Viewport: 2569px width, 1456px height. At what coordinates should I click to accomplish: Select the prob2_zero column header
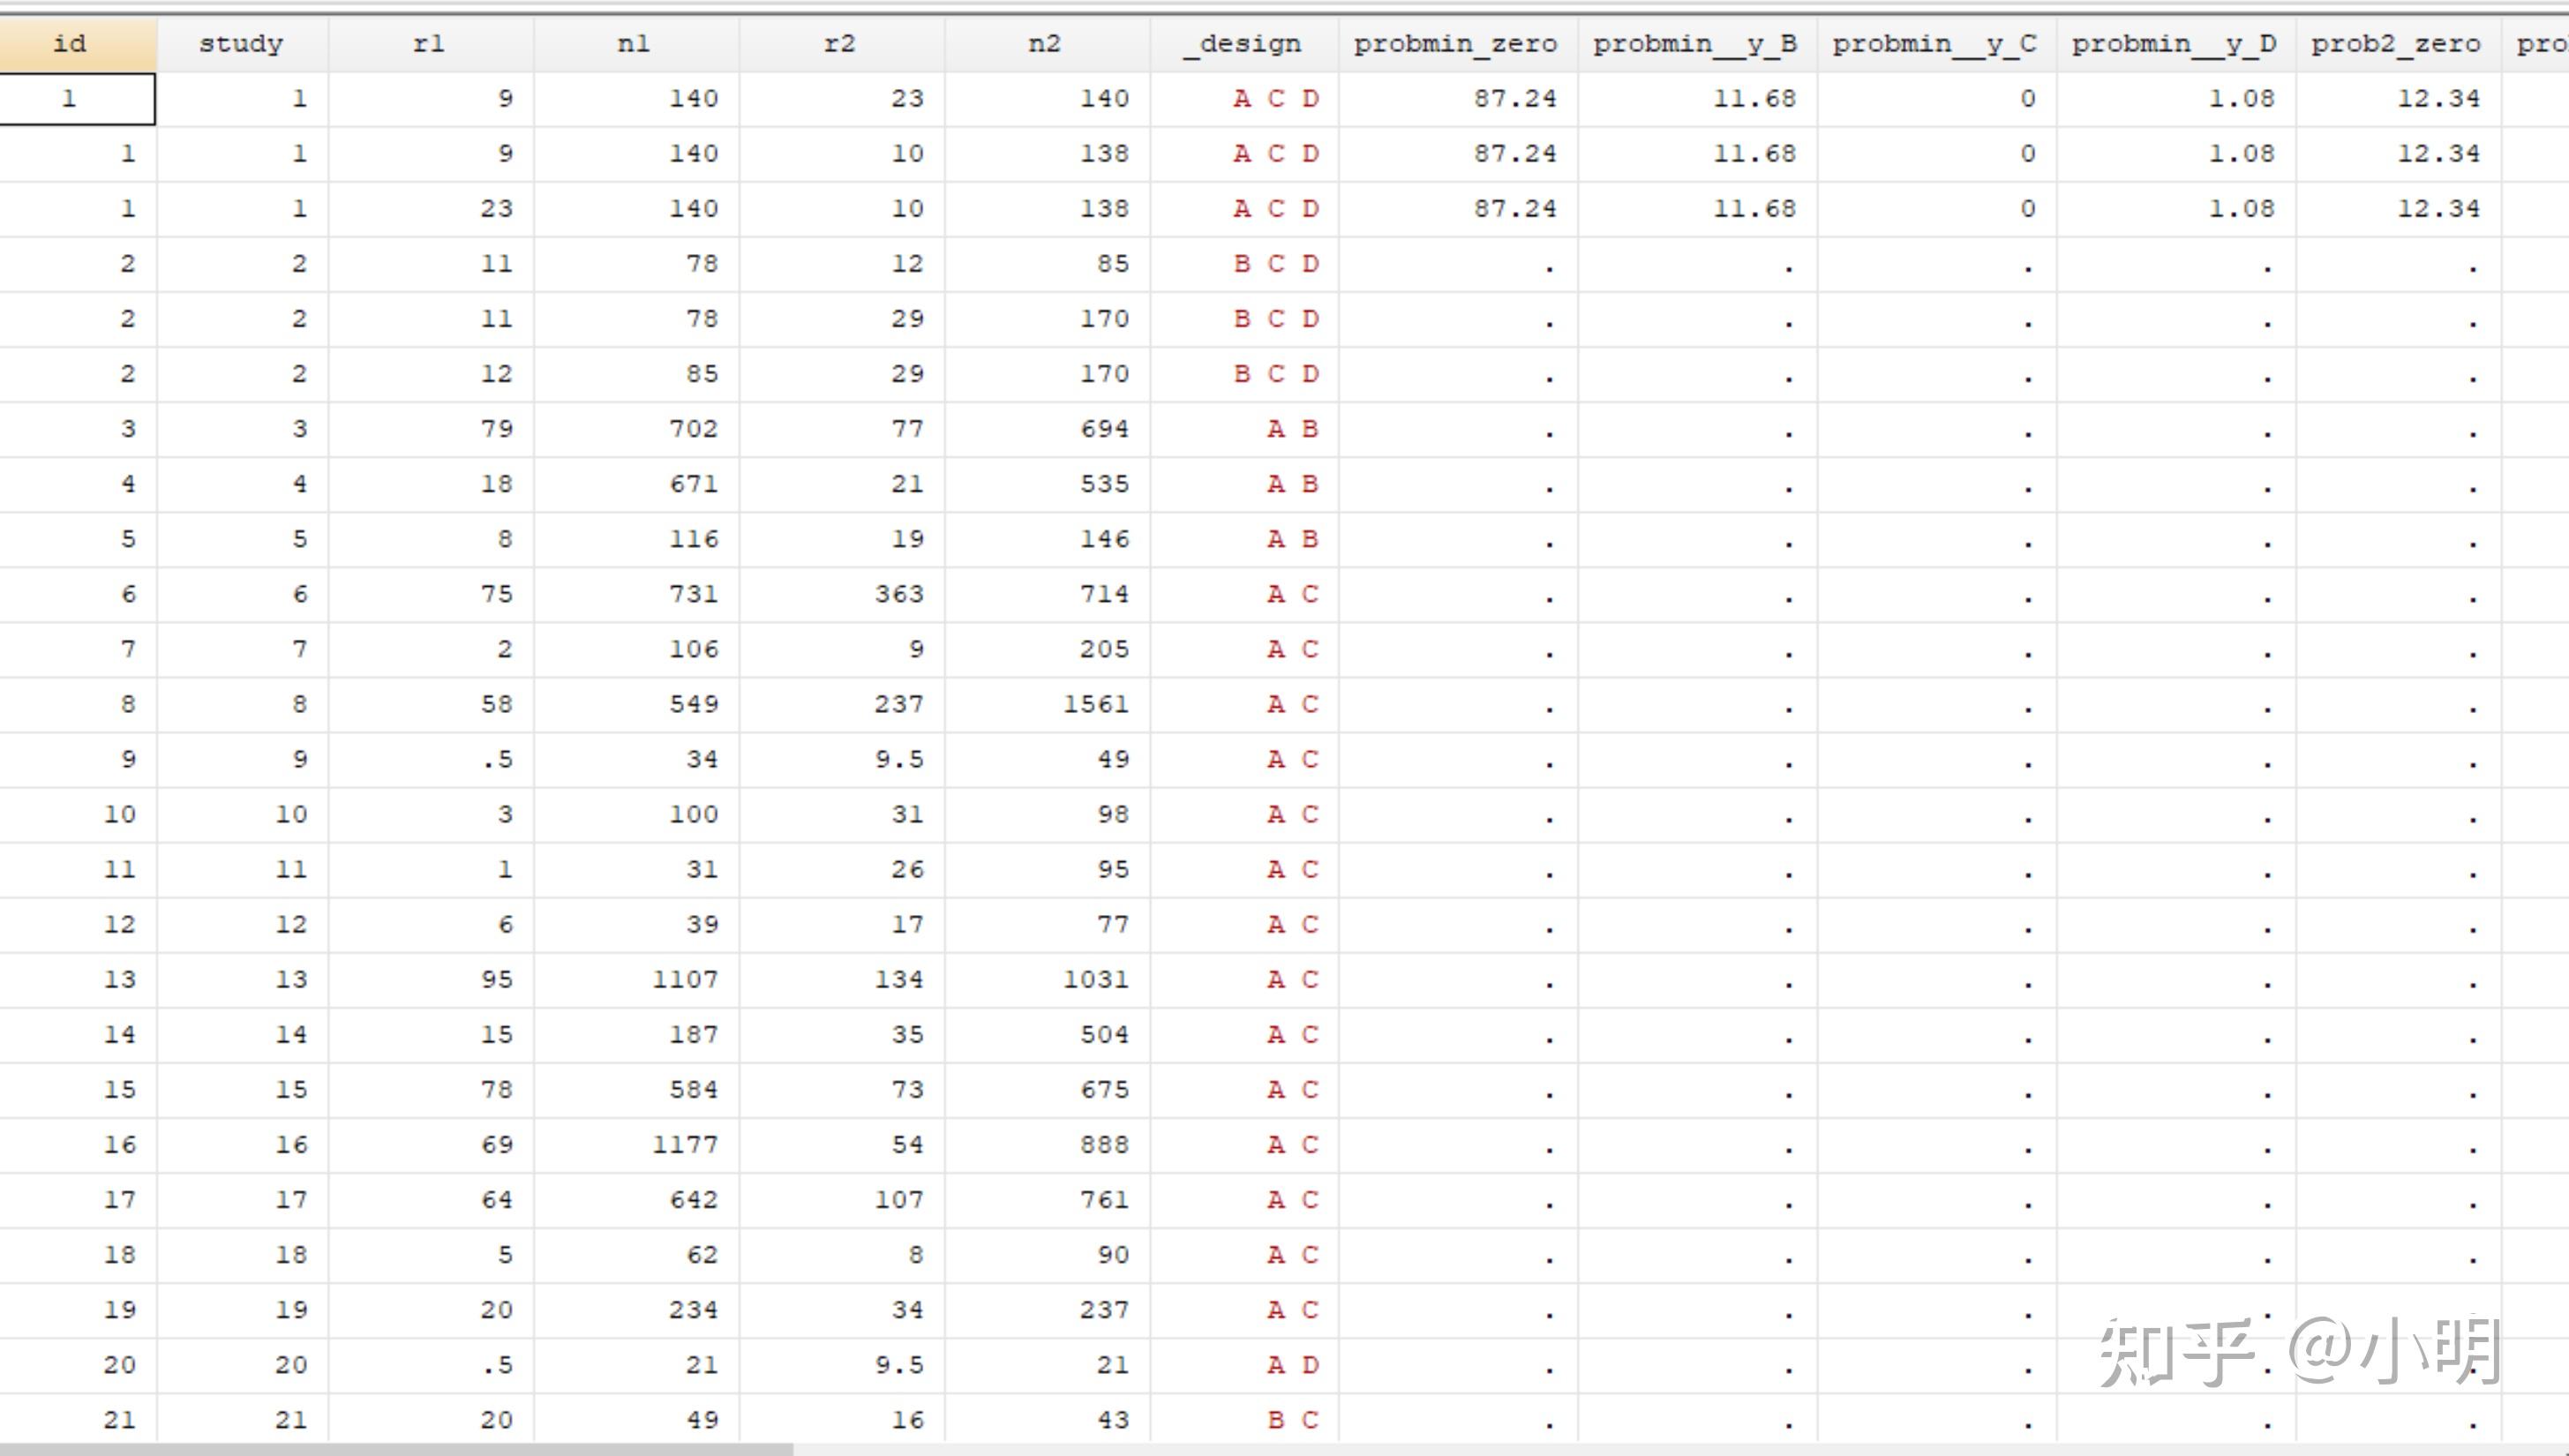(2396, 44)
